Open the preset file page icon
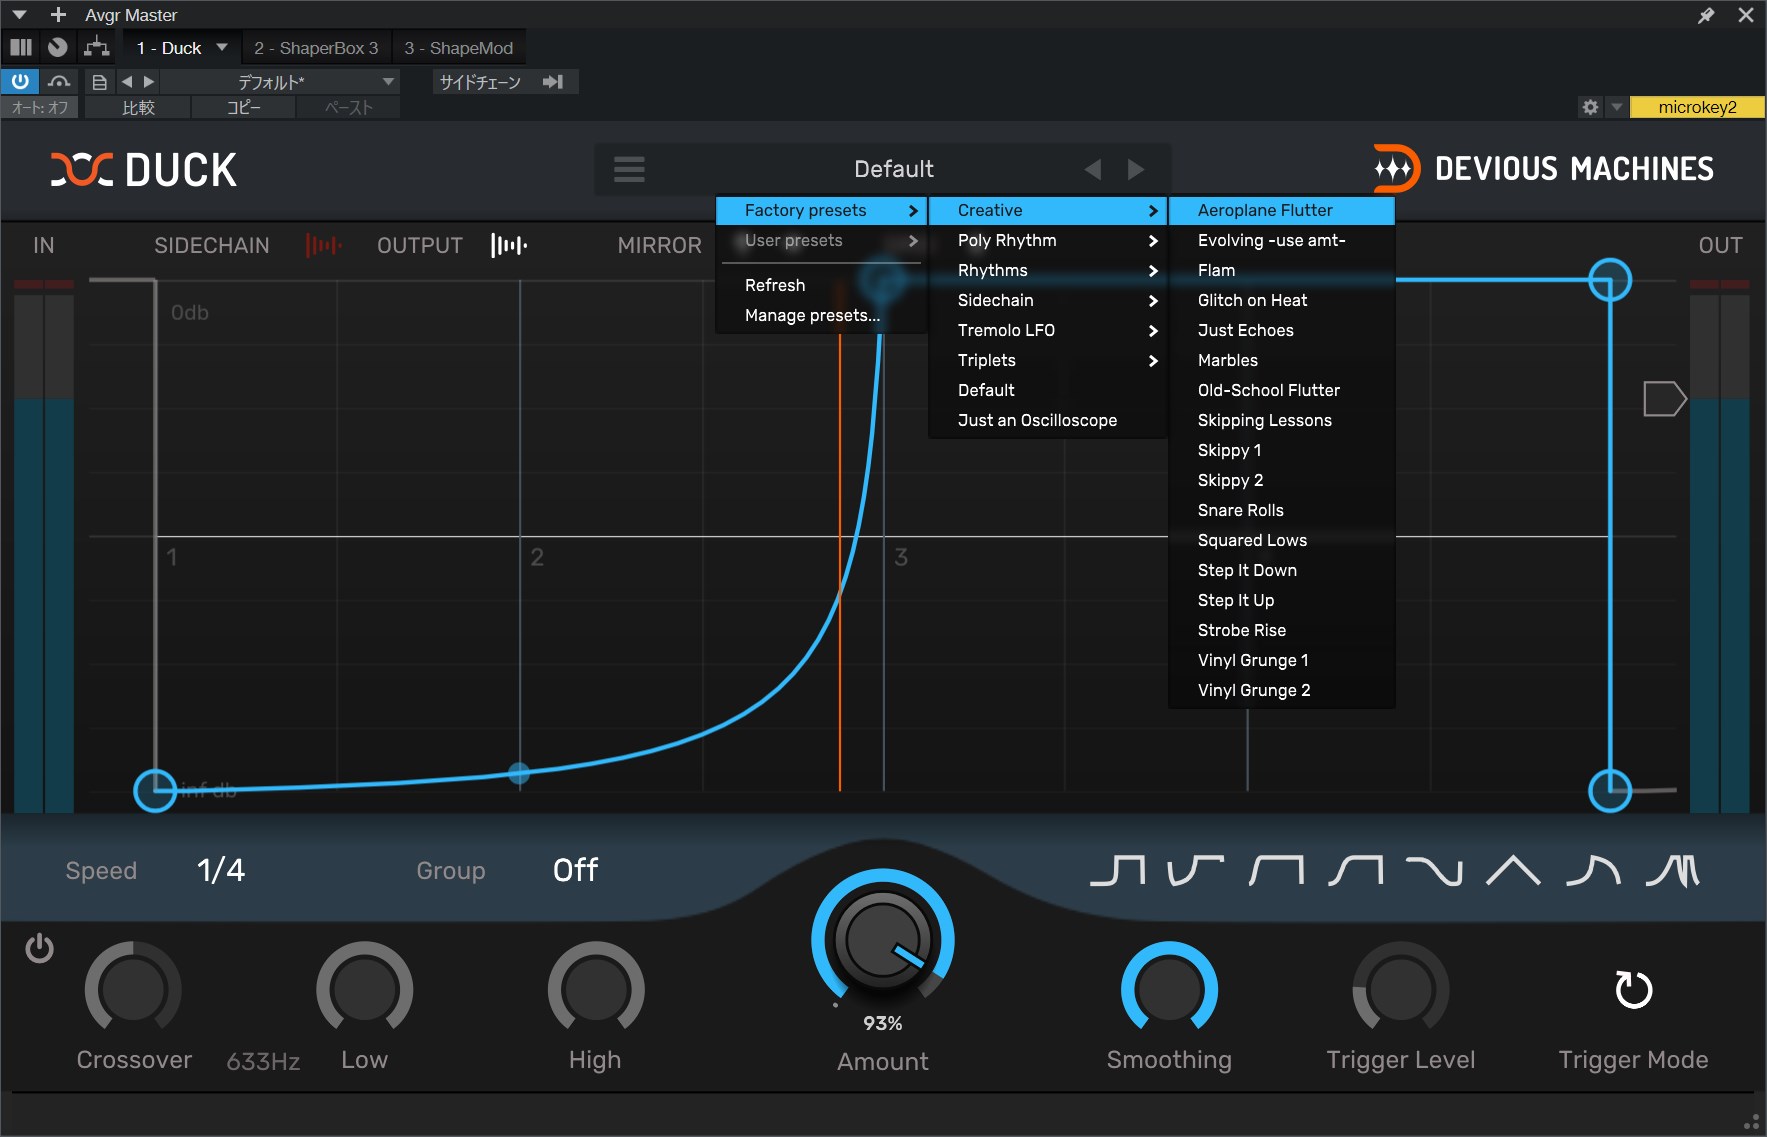This screenshot has width=1767, height=1137. coord(99,82)
